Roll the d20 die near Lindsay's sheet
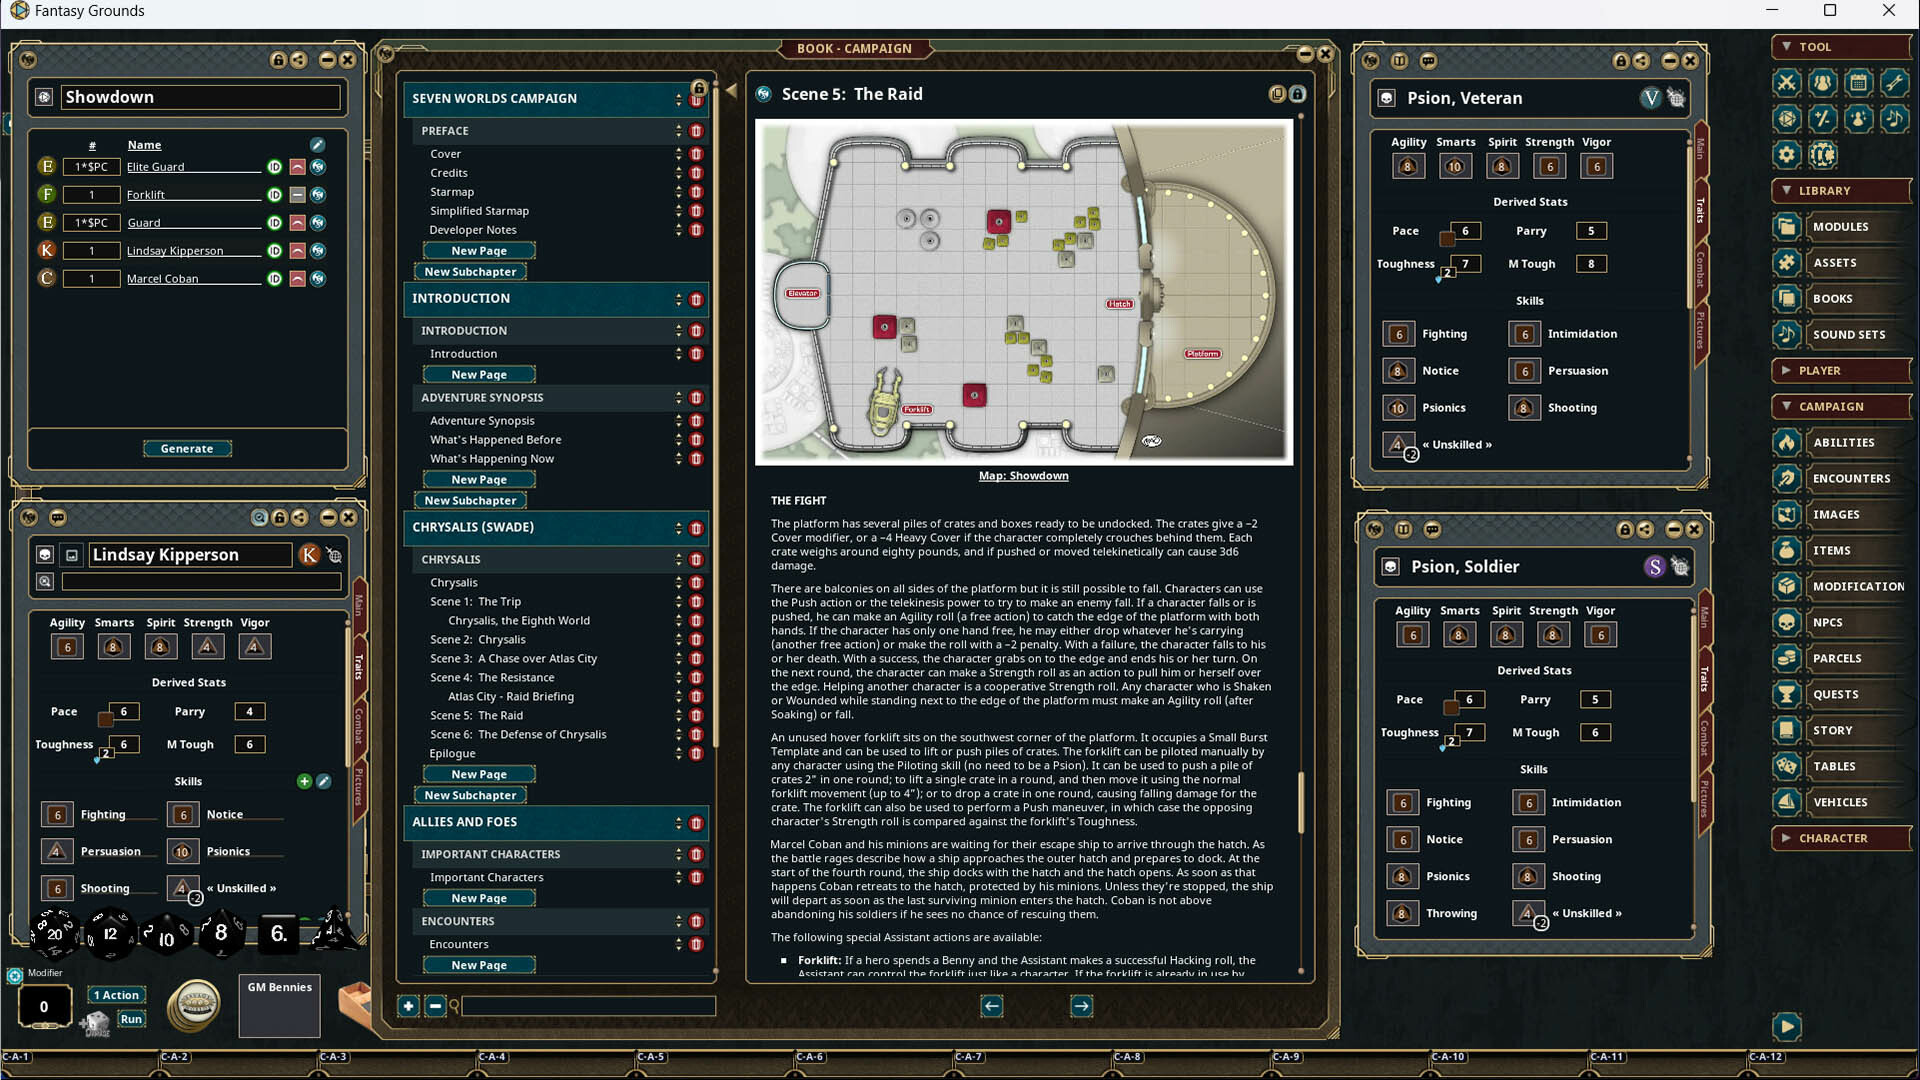 pos(55,933)
